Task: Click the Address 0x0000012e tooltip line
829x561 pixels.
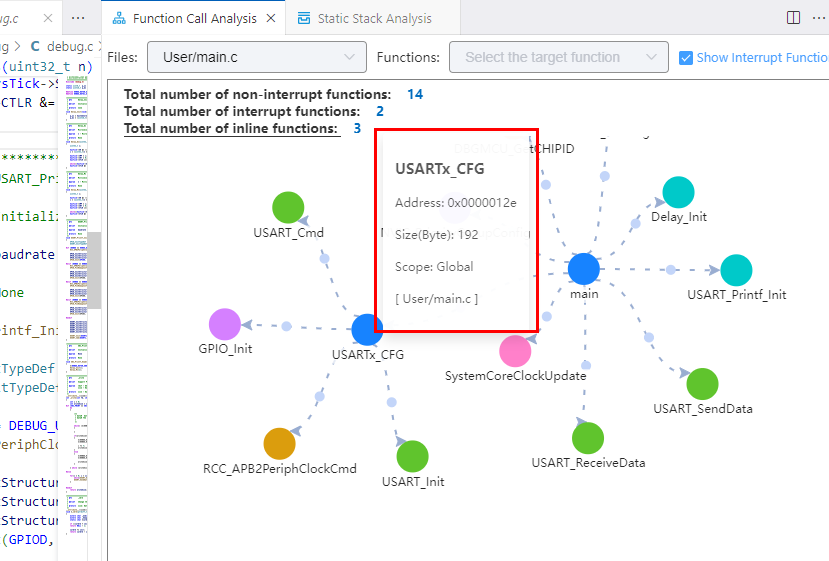Action: pyautogui.click(x=456, y=203)
